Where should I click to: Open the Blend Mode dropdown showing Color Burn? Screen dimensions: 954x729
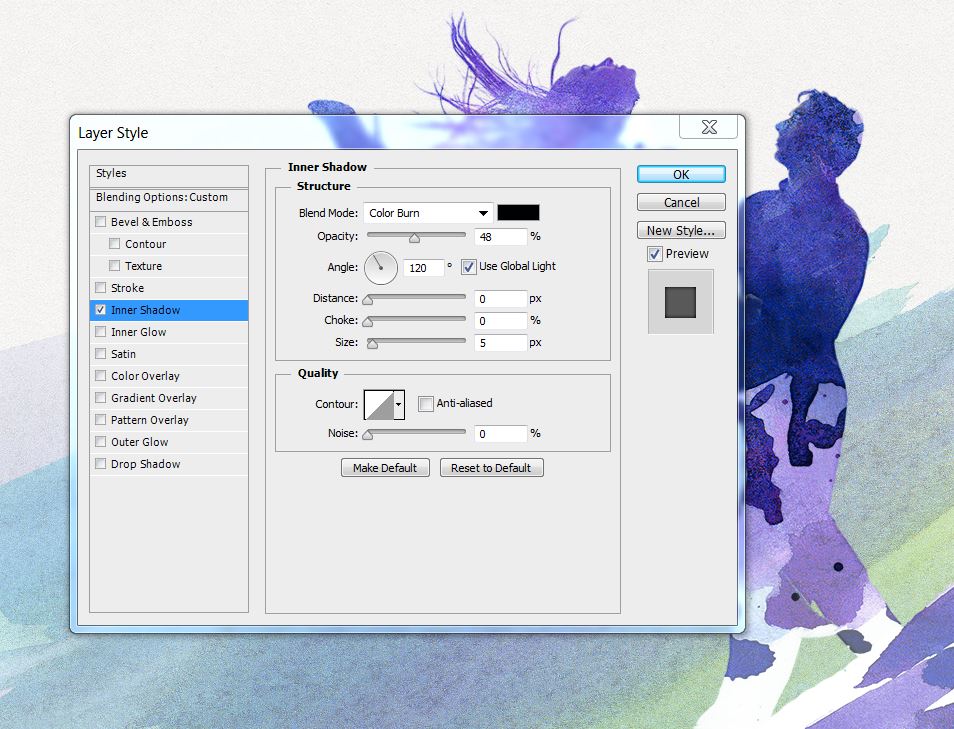428,212
